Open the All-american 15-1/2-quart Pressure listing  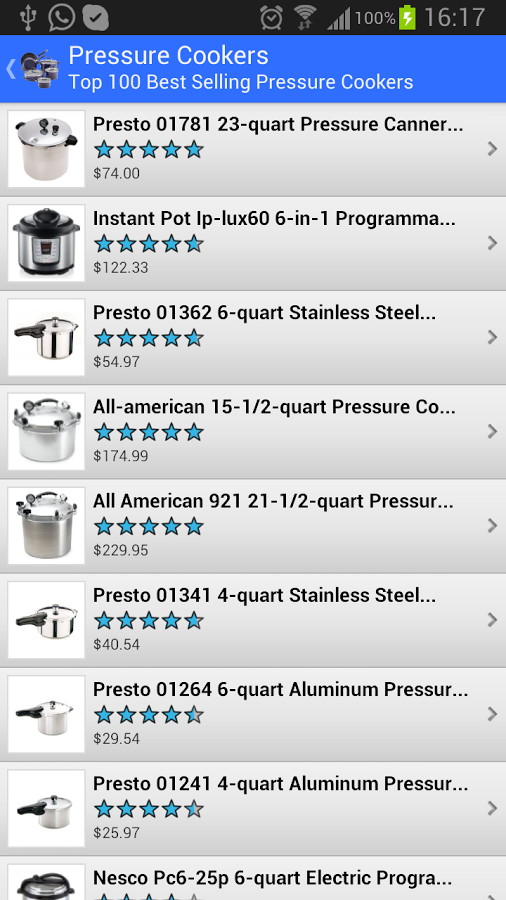tap(253, 432)
